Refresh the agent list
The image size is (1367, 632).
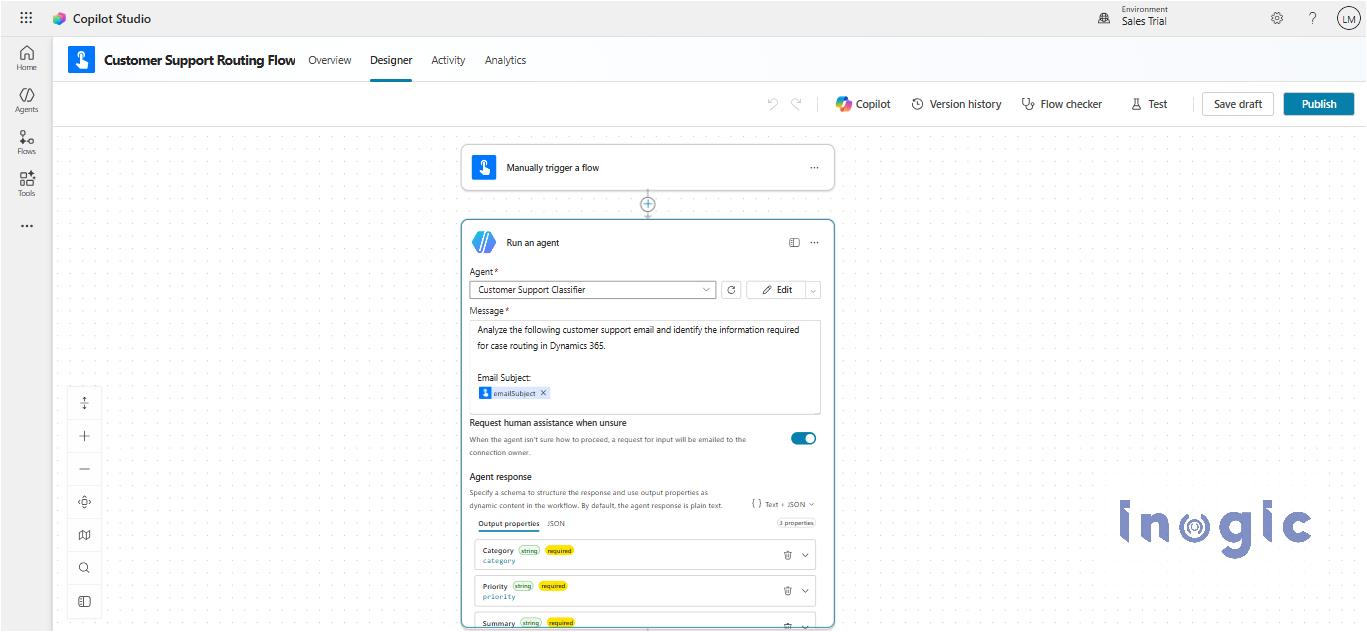(x=731, y=290)
